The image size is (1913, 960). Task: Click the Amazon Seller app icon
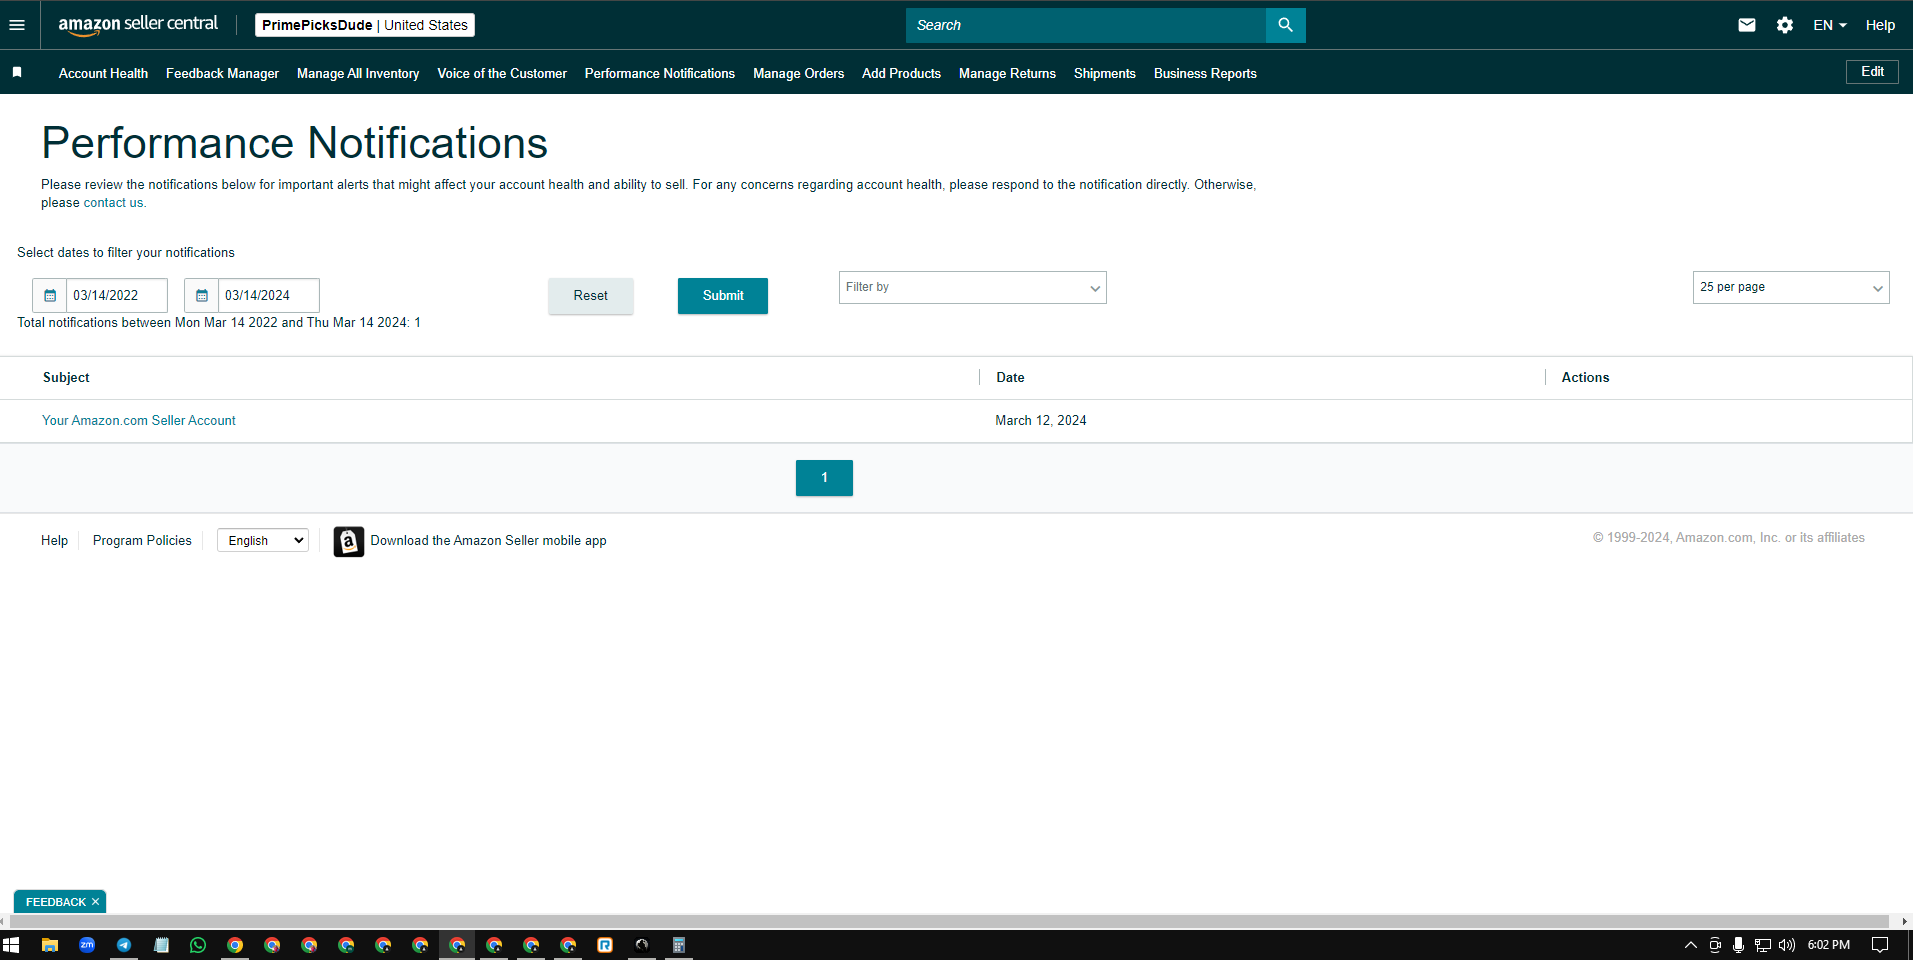pos(348,541)
